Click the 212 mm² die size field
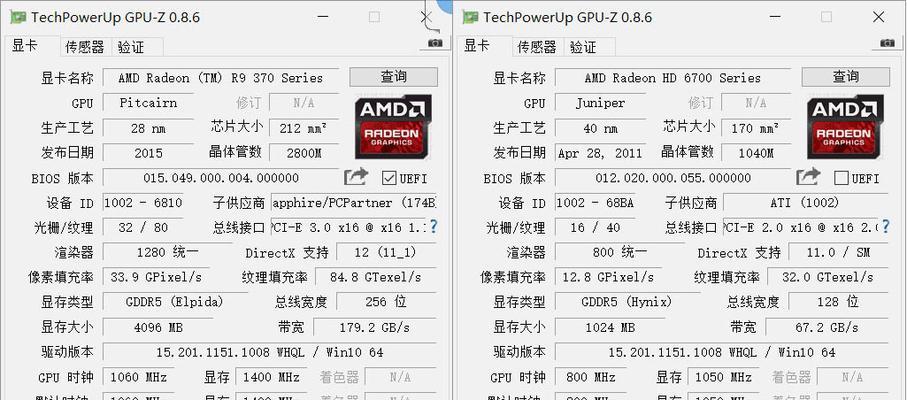 (304, 128)
